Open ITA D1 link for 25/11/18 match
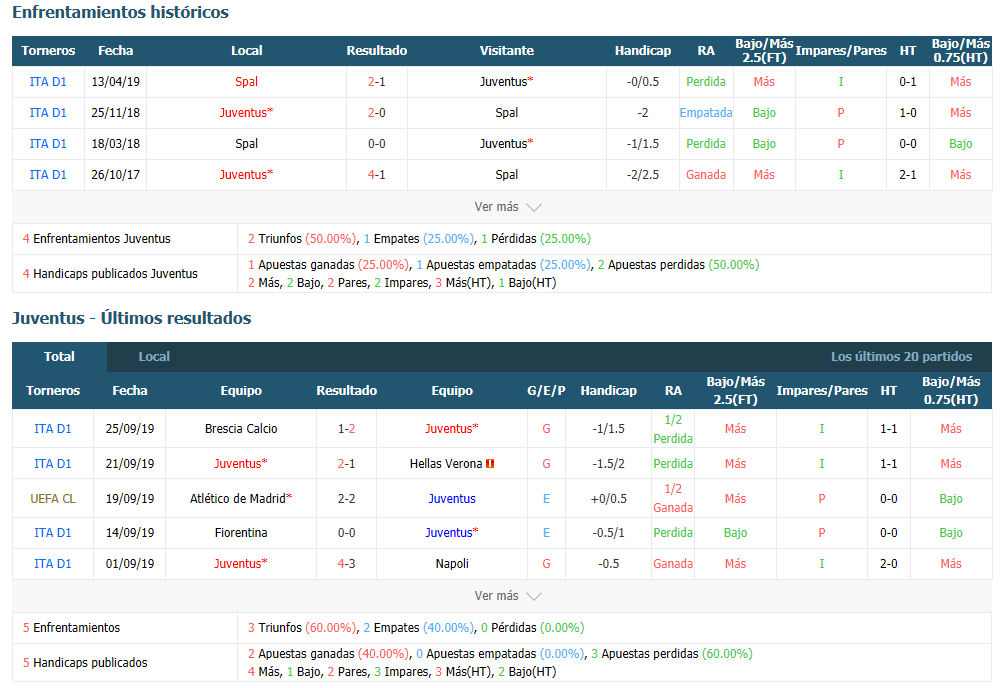 coord(48,113)
